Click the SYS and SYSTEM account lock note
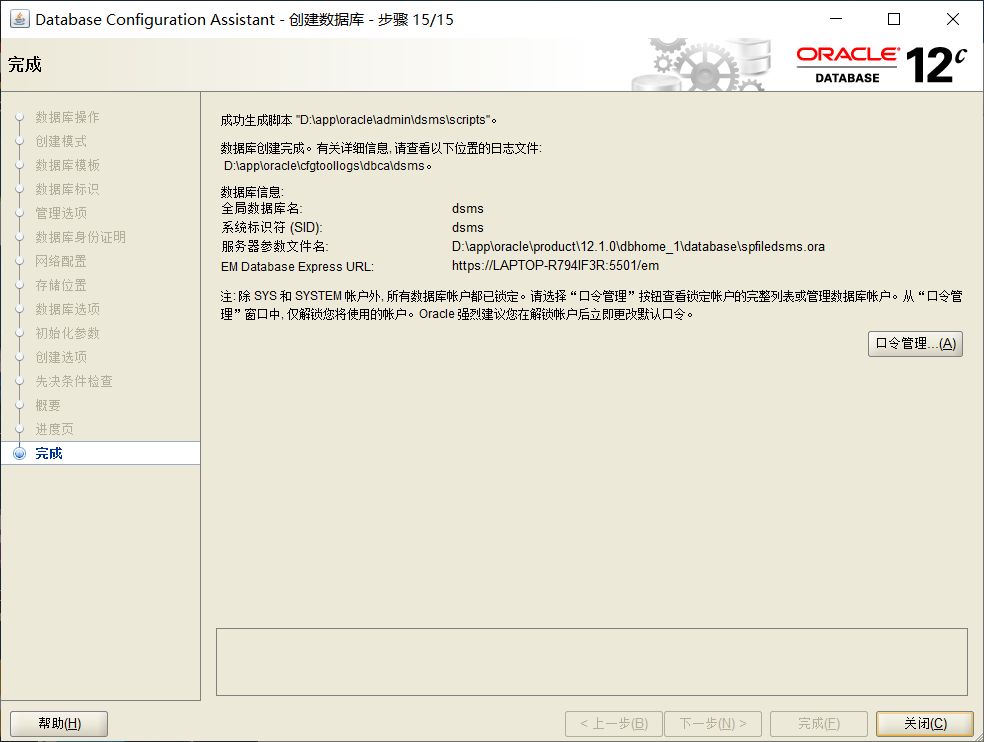 (x=591, y=304)
